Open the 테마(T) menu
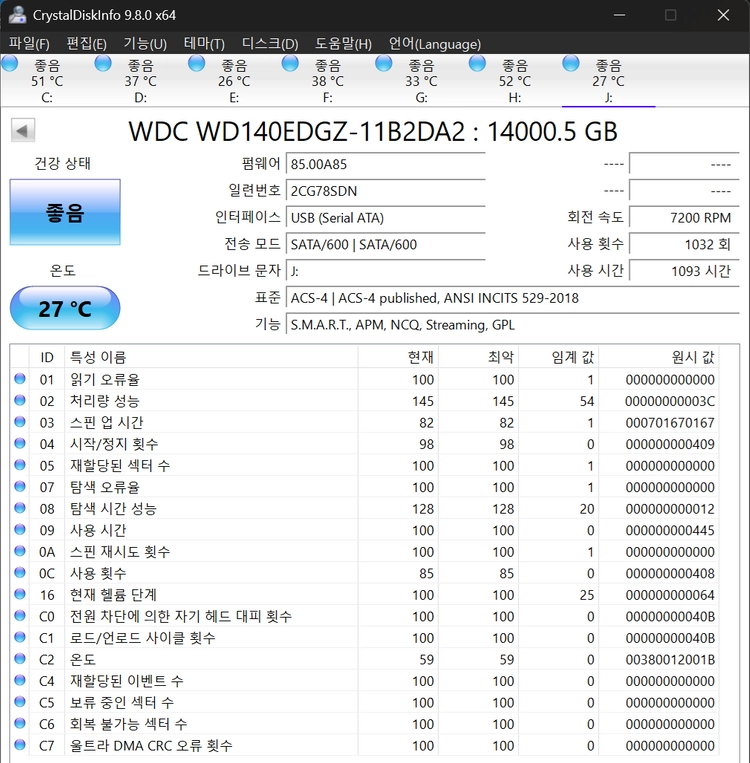750x763 pixels. tap(204, 44)
